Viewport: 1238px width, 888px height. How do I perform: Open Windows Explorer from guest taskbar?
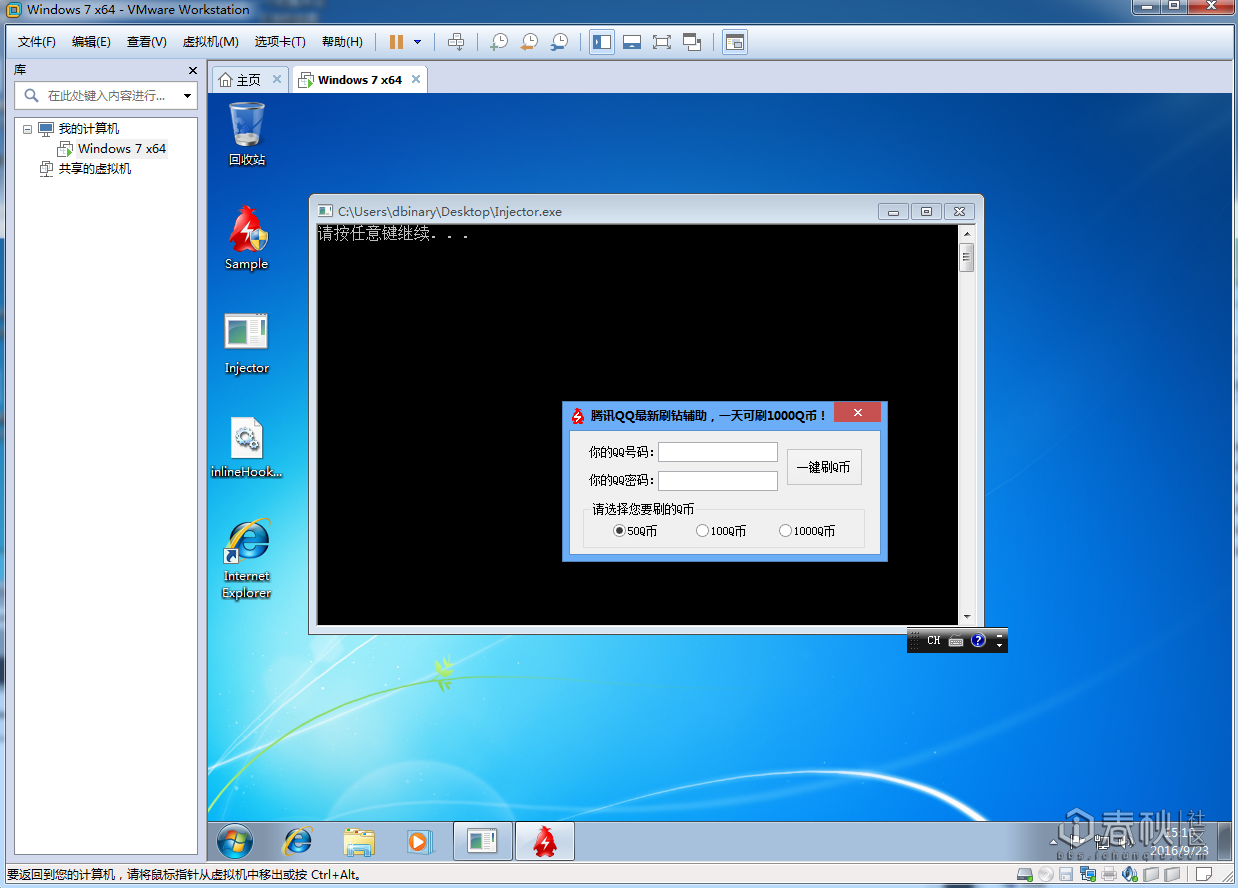coord(359,842)
